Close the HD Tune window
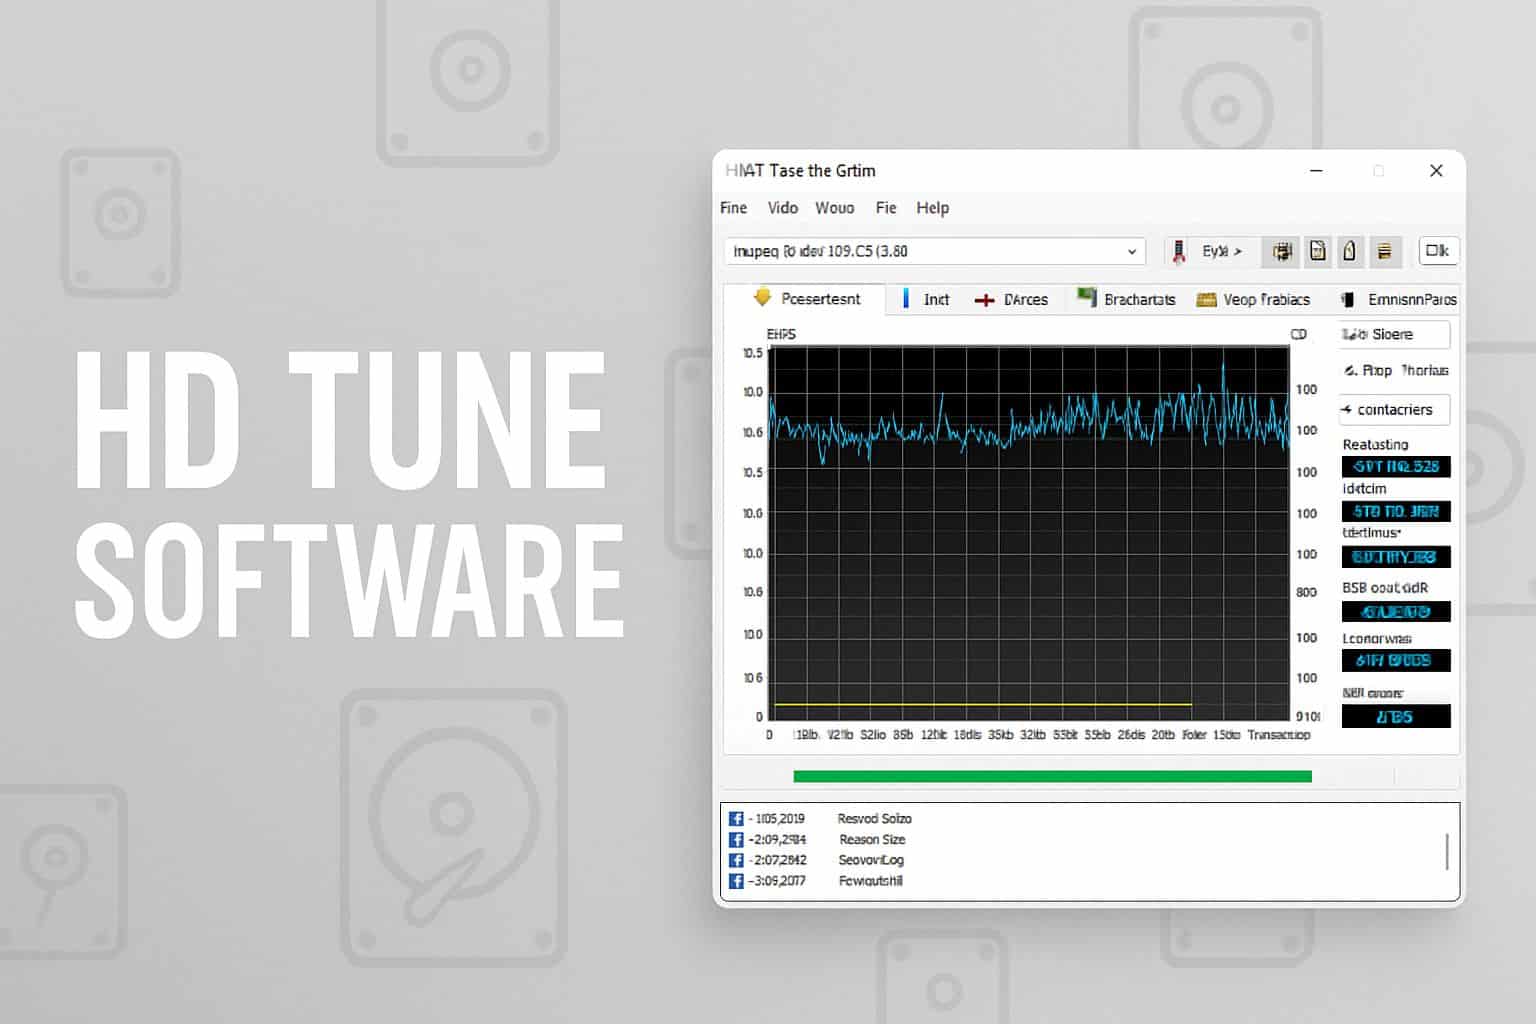Image resolution: width=1536 pixels, height=1024 pixels. [1436, 171]
